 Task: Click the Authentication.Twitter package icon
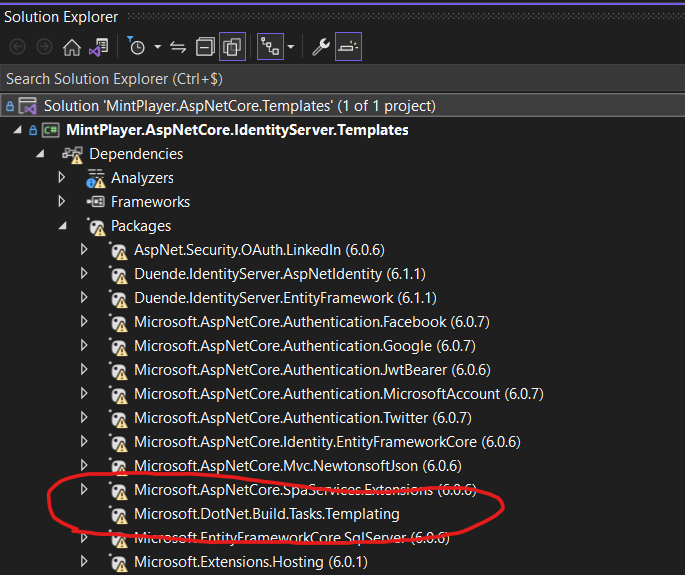coord(118,419)
